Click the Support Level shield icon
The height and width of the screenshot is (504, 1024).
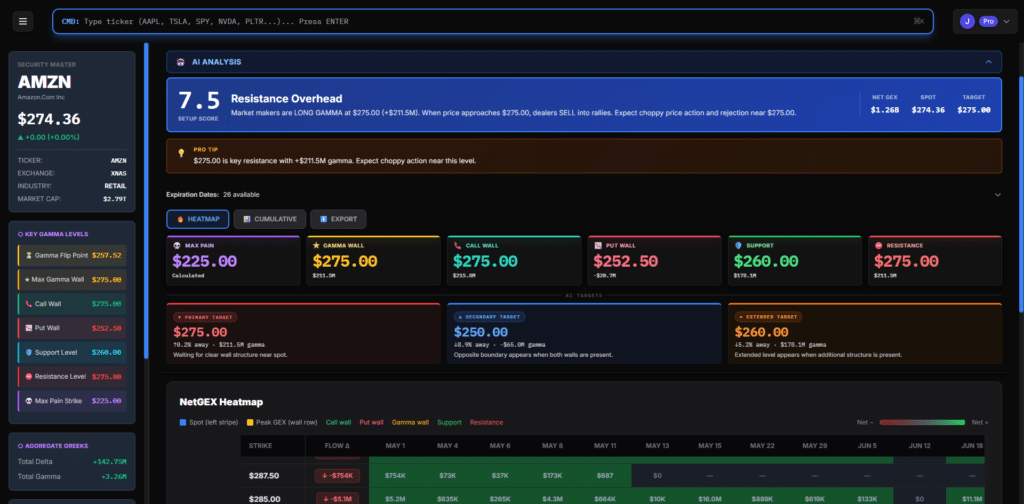[x=27, y=353]
